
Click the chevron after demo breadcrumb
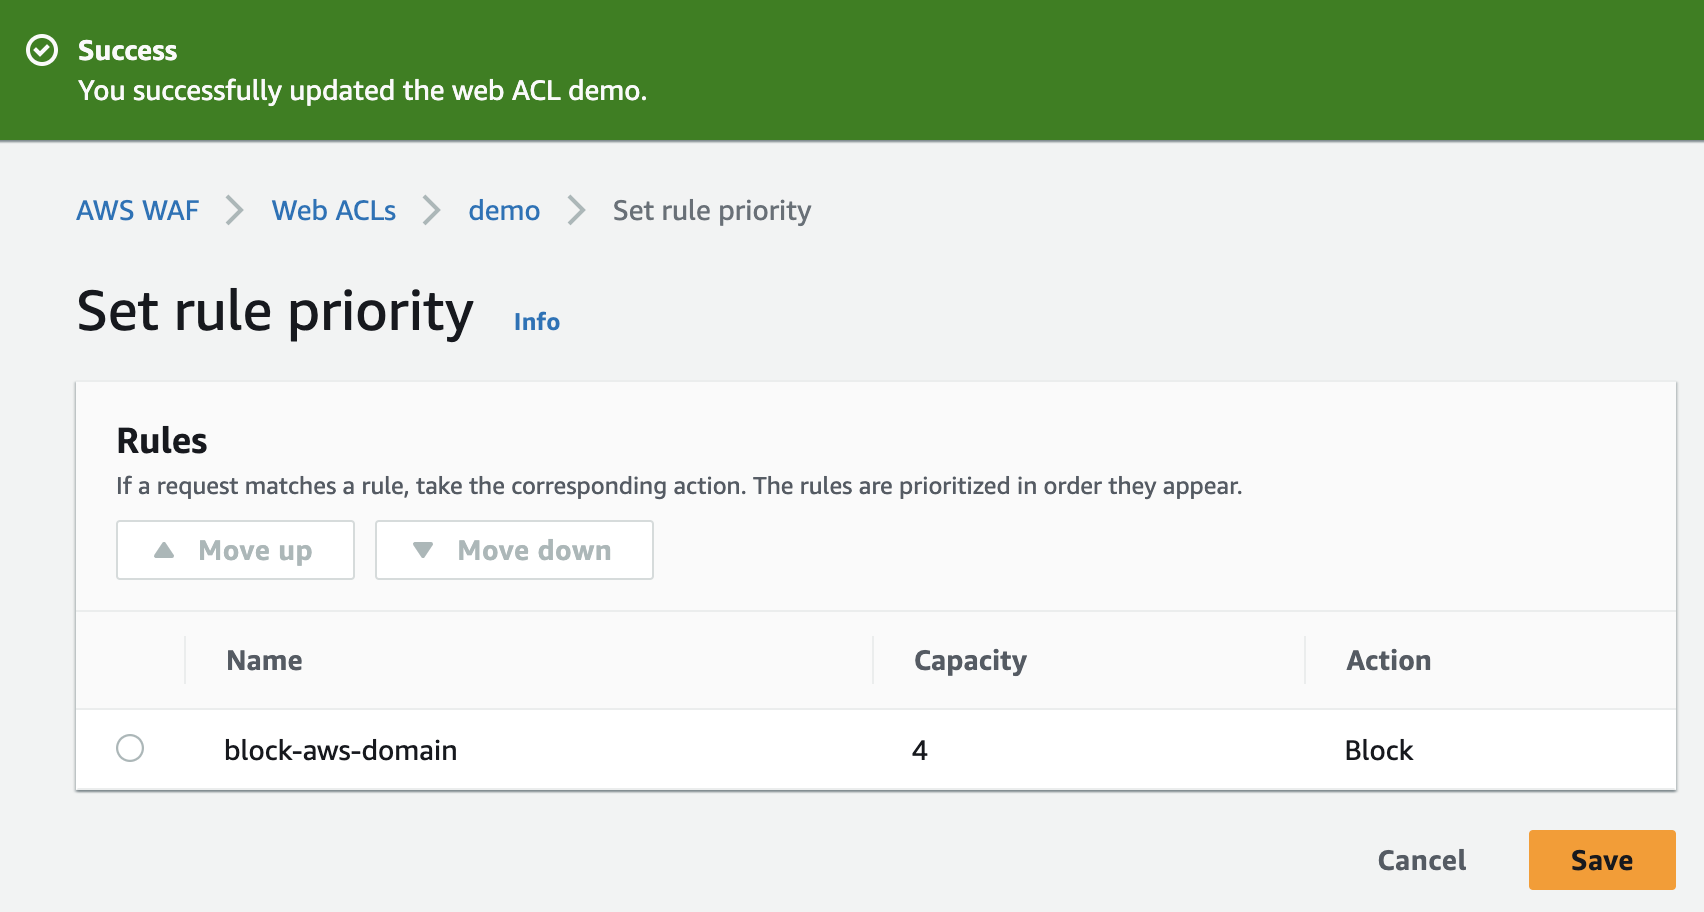point(576,210)
